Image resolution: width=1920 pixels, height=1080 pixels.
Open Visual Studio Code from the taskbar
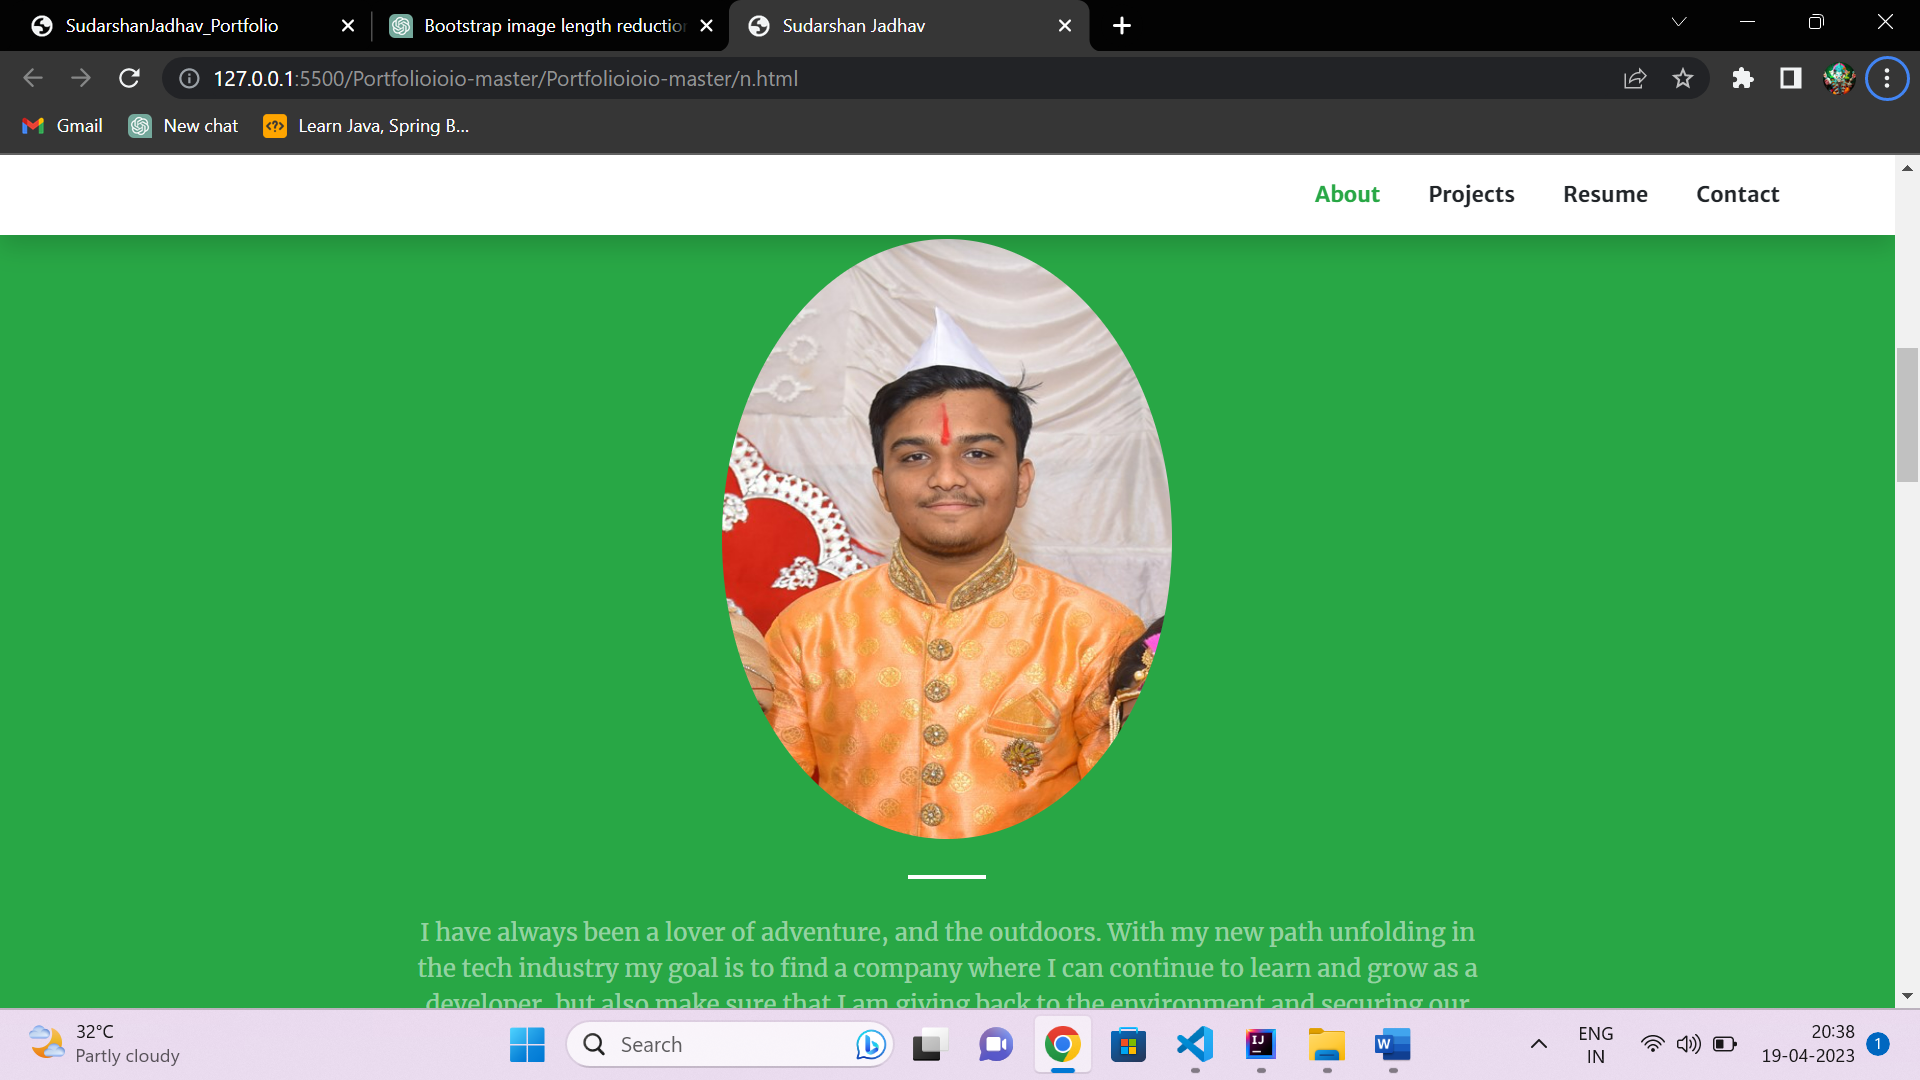[1194, 1044]
